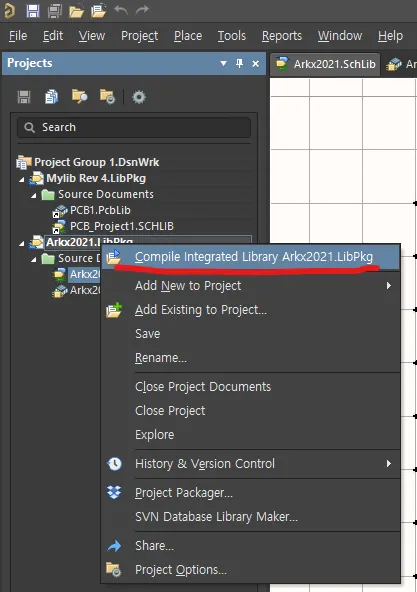
Task: Choose SVN Database Library Maker
Action: pyautogui.click(x=251, y=517)
